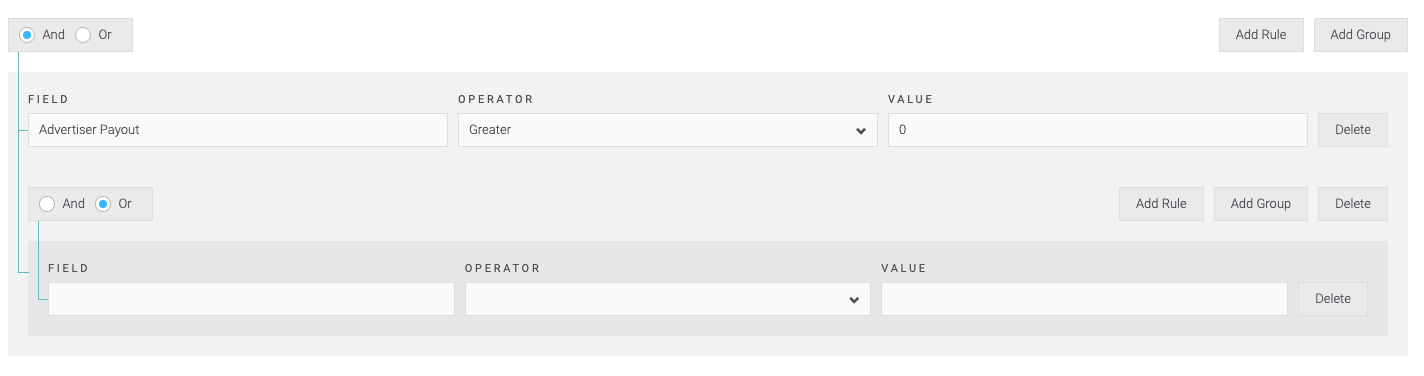Click the value field containing 0
Viewport: 1424px width, 376px height.
coord(1098,130)
